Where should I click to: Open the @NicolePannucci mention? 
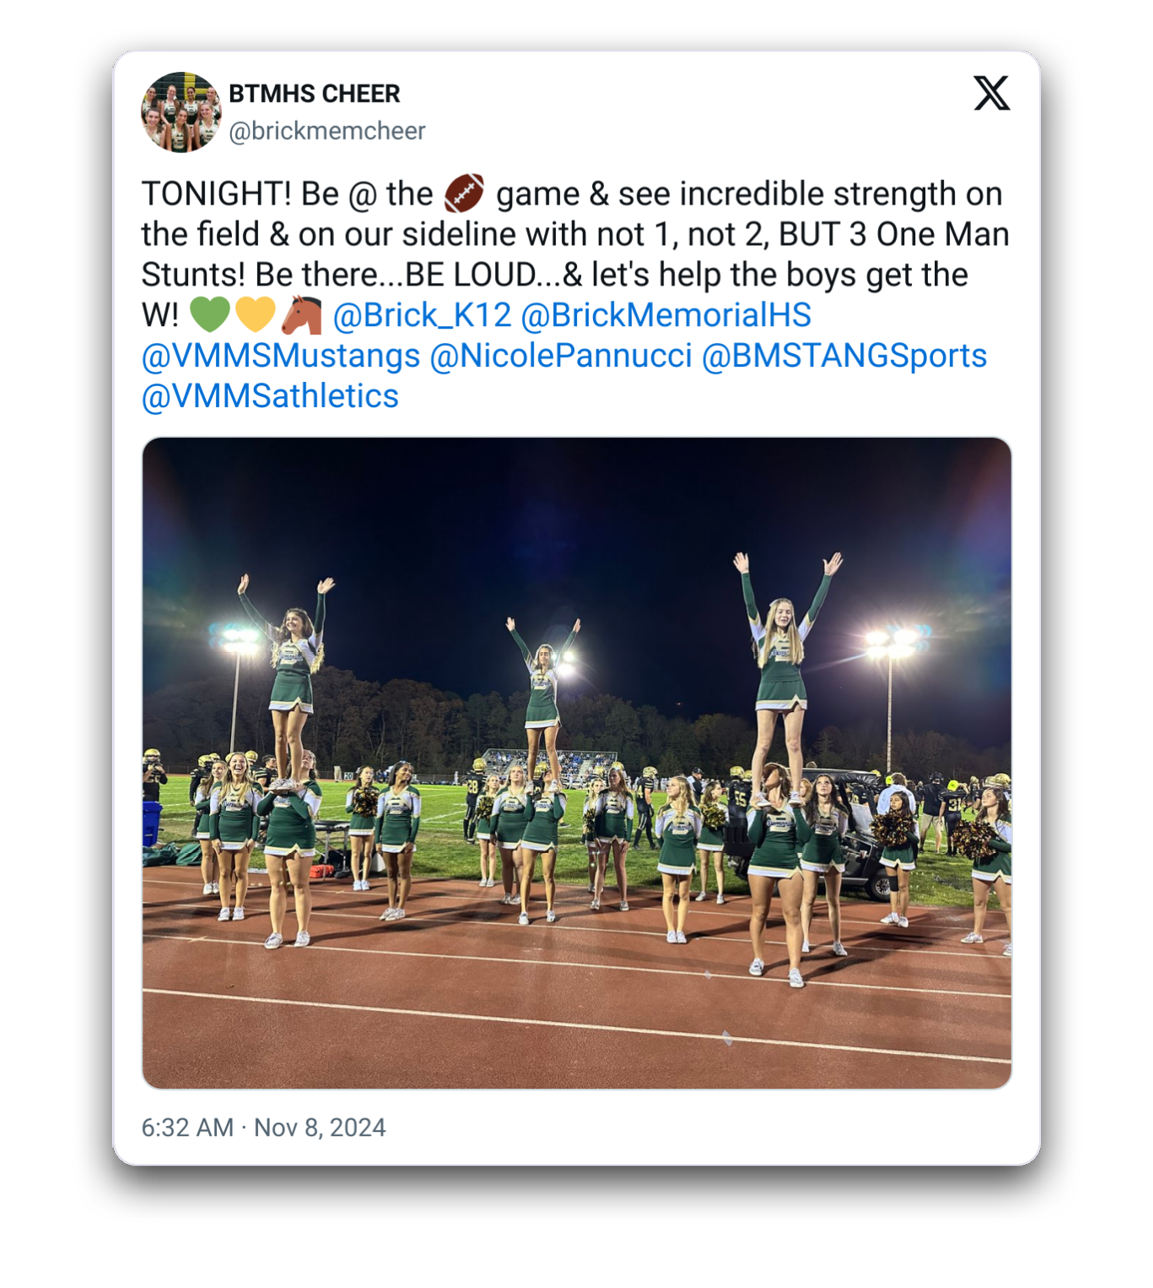561,355
